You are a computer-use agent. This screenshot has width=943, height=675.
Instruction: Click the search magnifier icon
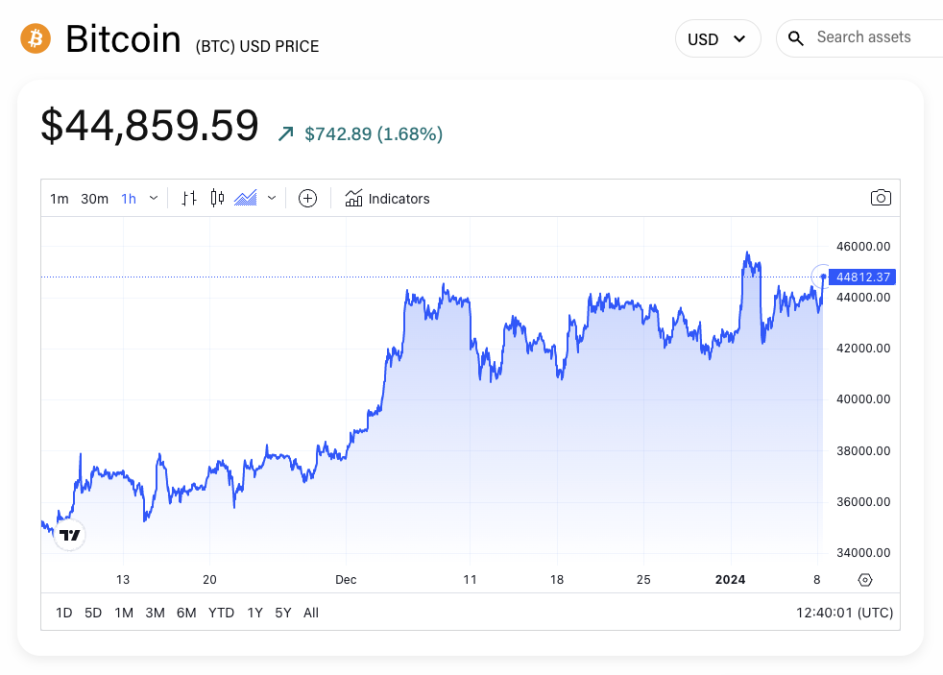(x=795, y=37)
